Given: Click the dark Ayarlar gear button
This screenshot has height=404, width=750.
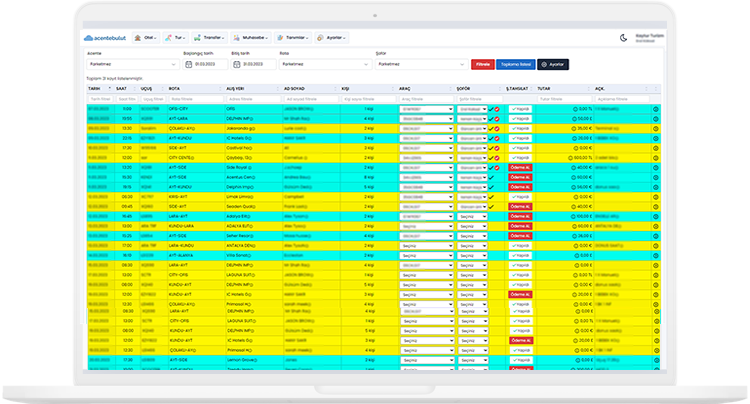Looking at the screenshot, I should 553,64.
